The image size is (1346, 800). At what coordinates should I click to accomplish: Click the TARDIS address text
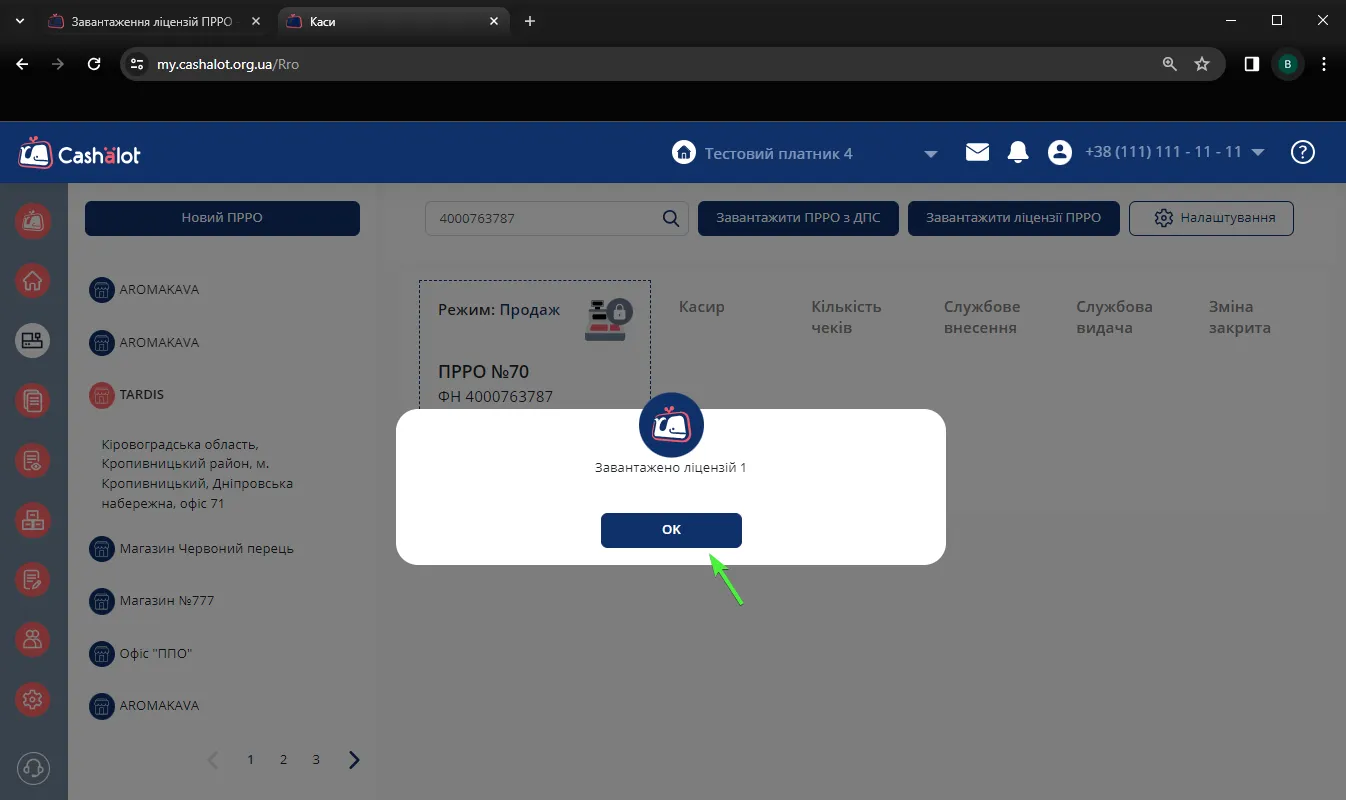click(x=199, y=474)
